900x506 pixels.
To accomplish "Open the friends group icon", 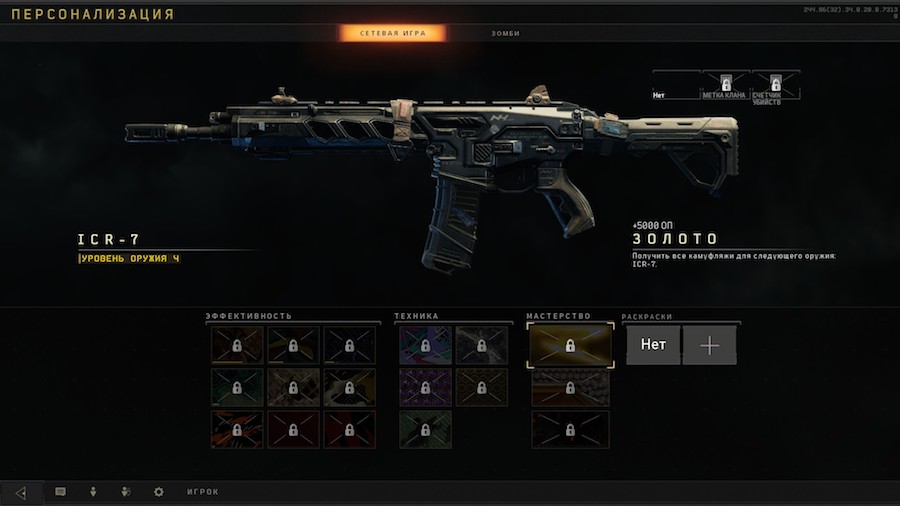I will coord(126,492).
